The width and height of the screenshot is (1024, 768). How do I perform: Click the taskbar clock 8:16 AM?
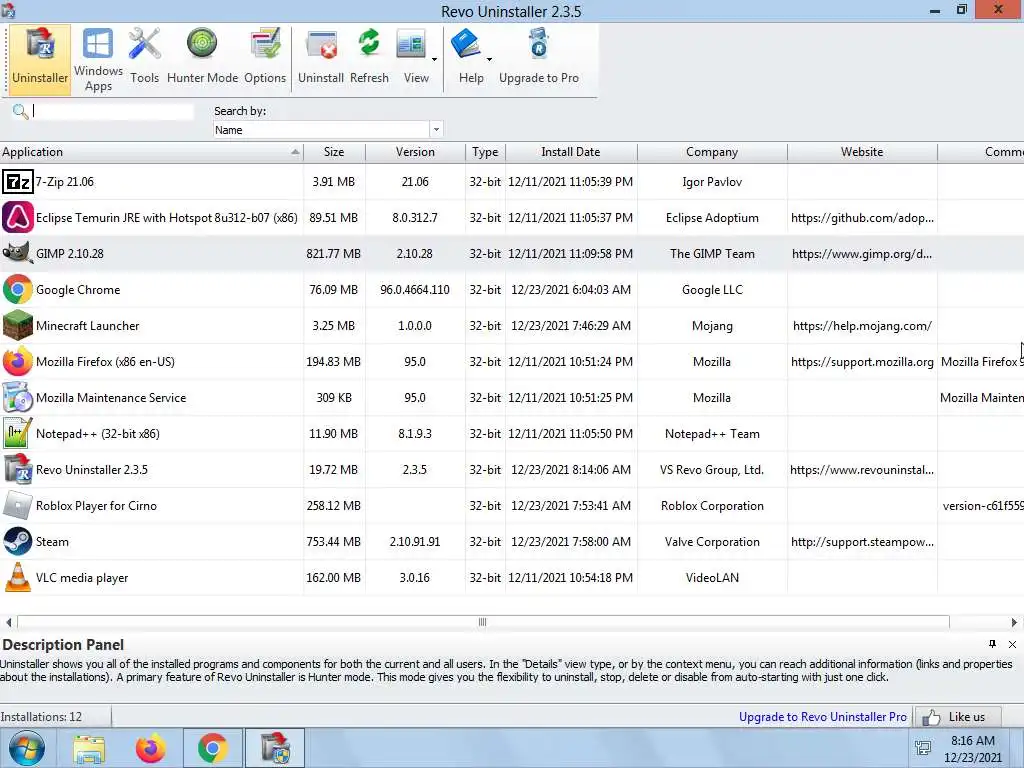[972, 741]
